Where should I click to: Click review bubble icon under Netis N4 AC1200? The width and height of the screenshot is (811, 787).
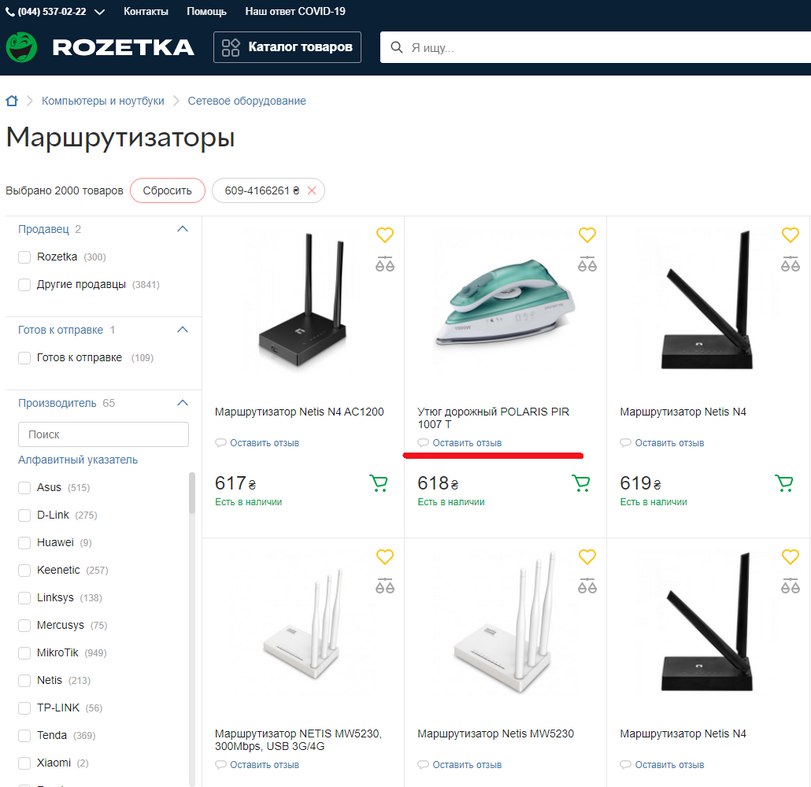click(221, 443)
